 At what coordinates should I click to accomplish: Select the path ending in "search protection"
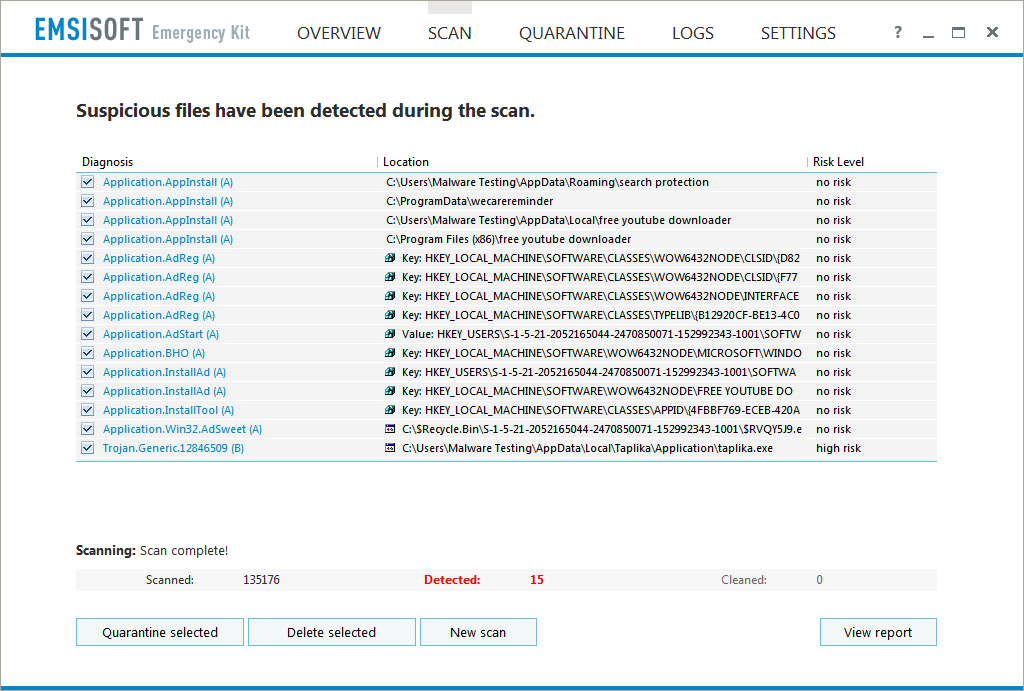pos(547,182)
